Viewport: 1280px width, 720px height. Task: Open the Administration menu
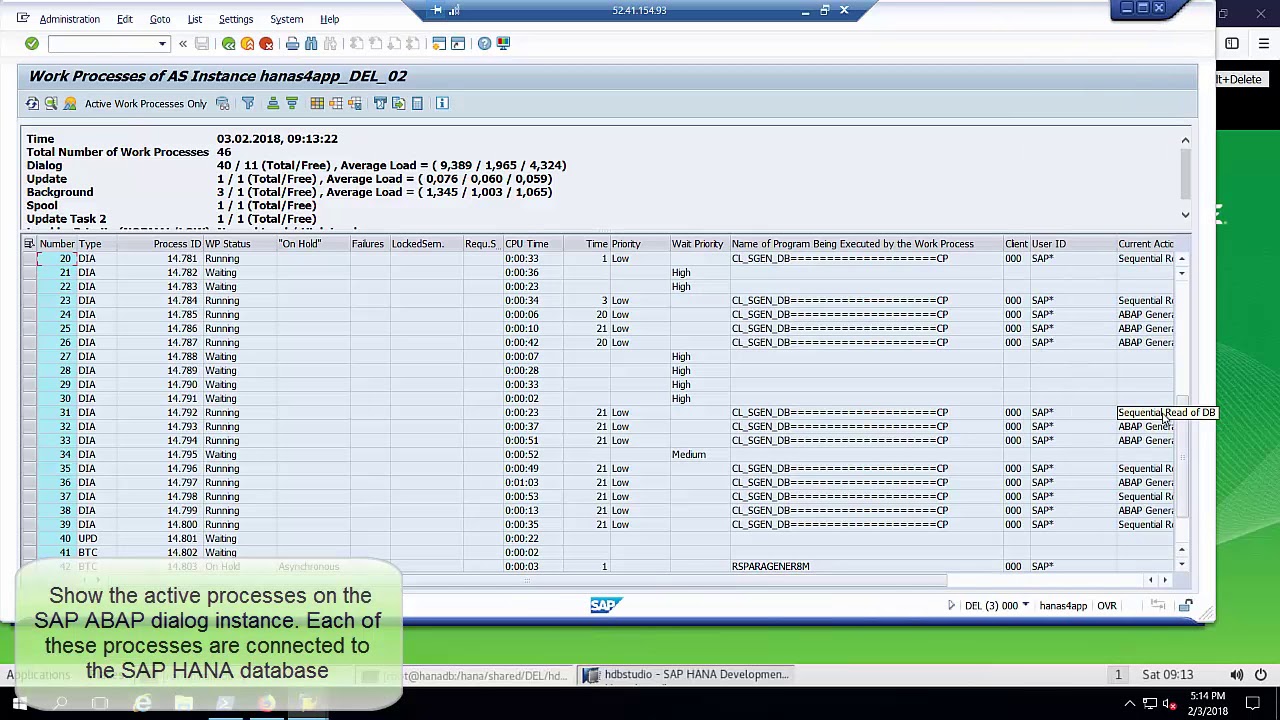[x=69, y=19]
